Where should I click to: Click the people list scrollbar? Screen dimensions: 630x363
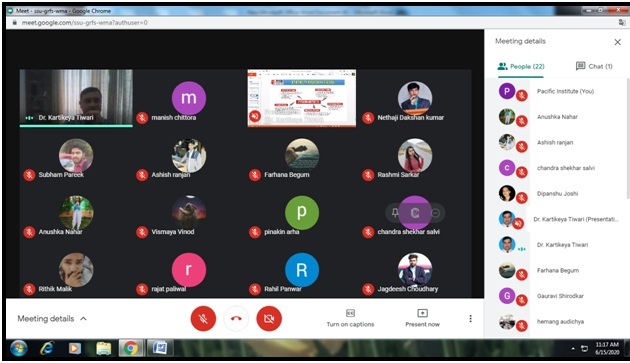pyautogui.click(x=627, y=139)
